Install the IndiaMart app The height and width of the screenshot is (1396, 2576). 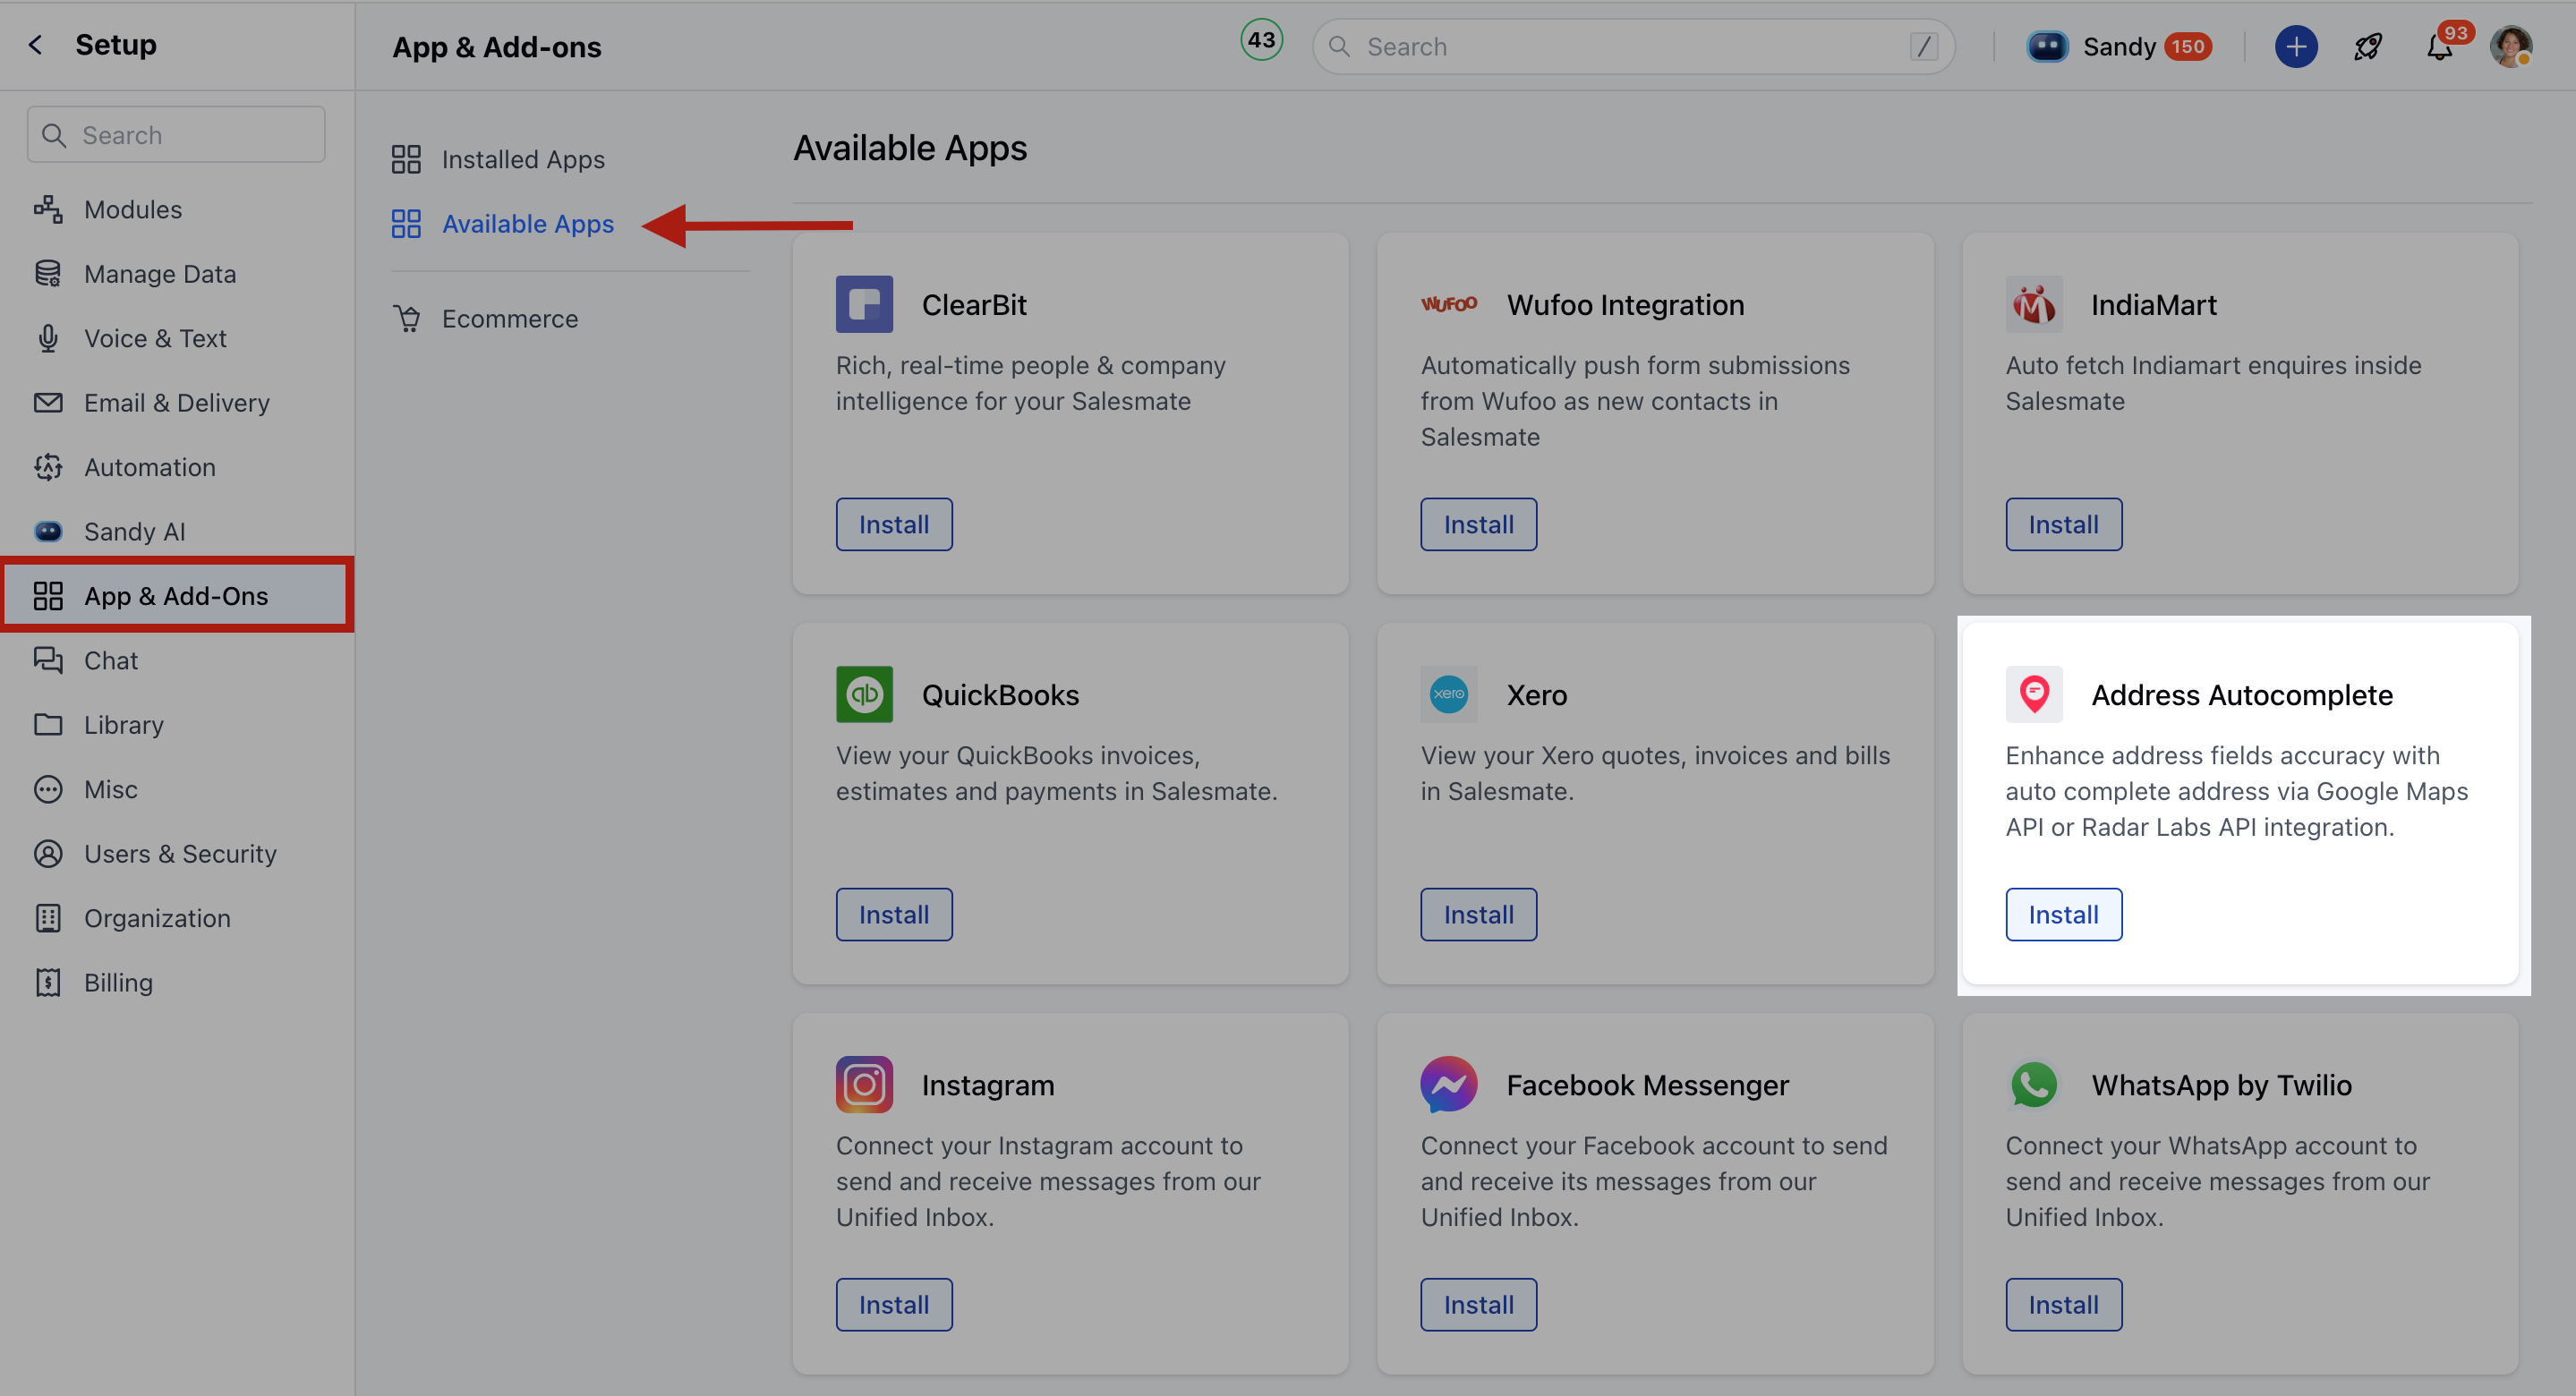click(2064, 524)
